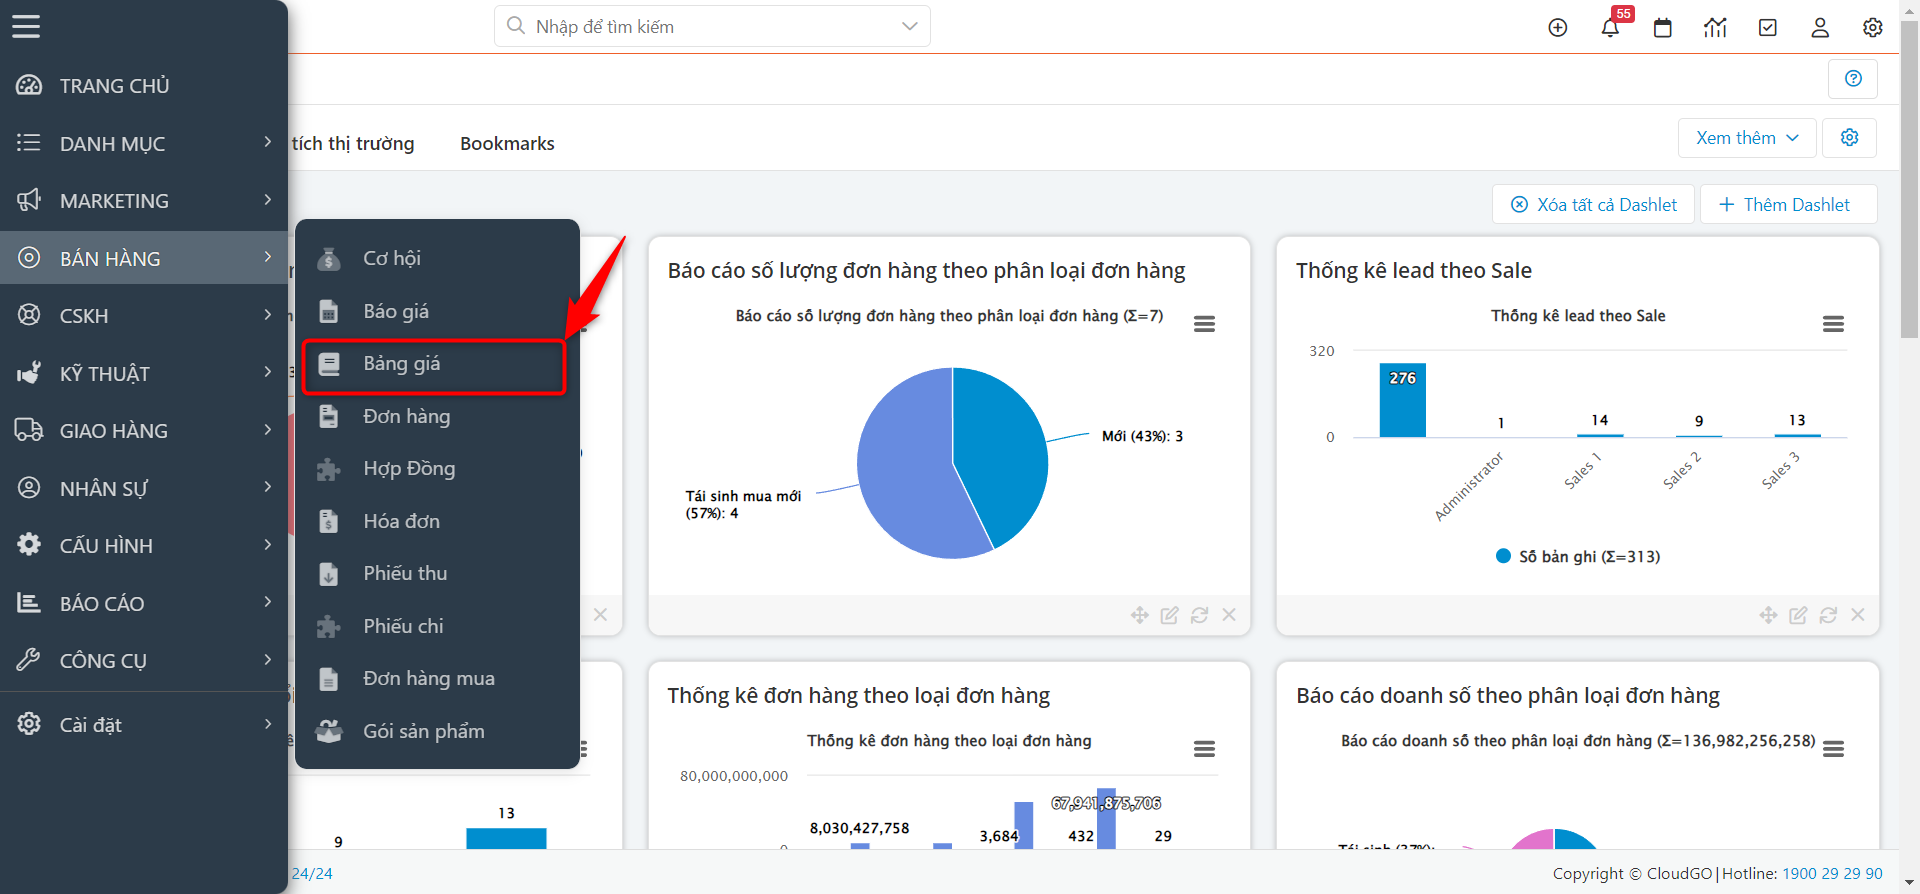Open chart menu of Thống kê đơn hàng theo loại
Screen dimensions: 1920x894
click(x=1205, y=749)
